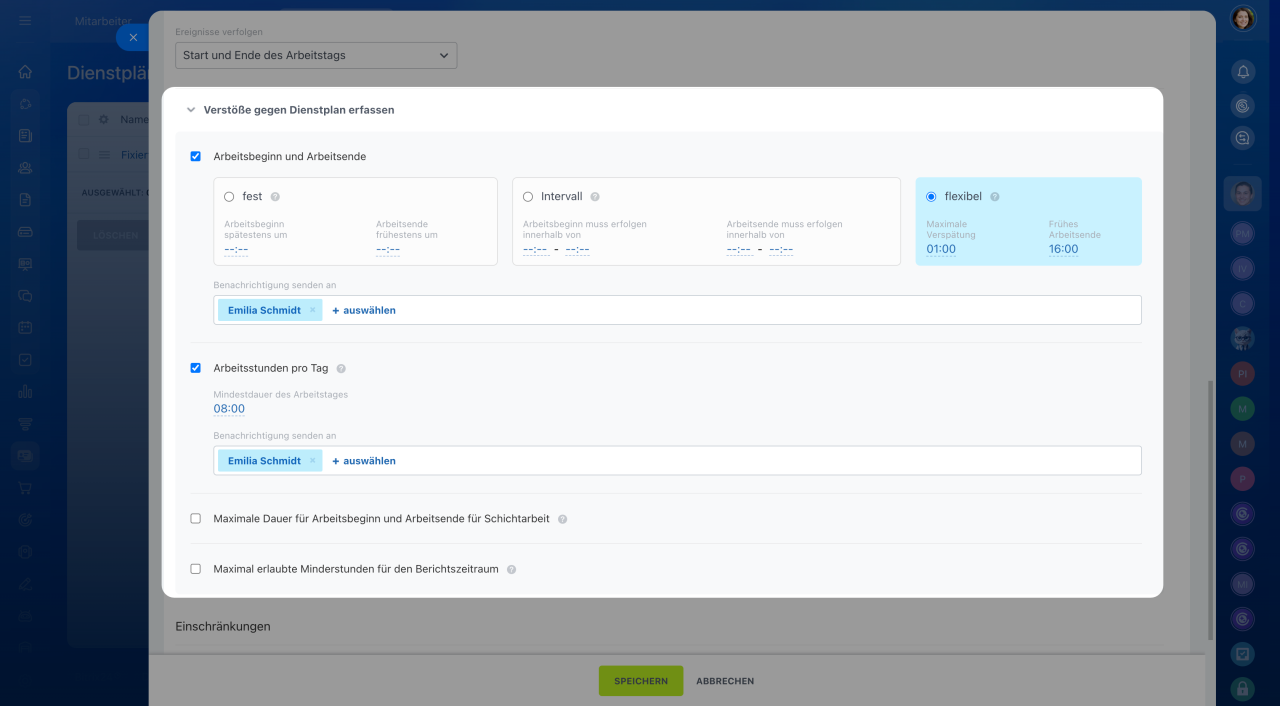Select the fest radio option
This screenshot has height=706, width=1280.
coord(230,197)
